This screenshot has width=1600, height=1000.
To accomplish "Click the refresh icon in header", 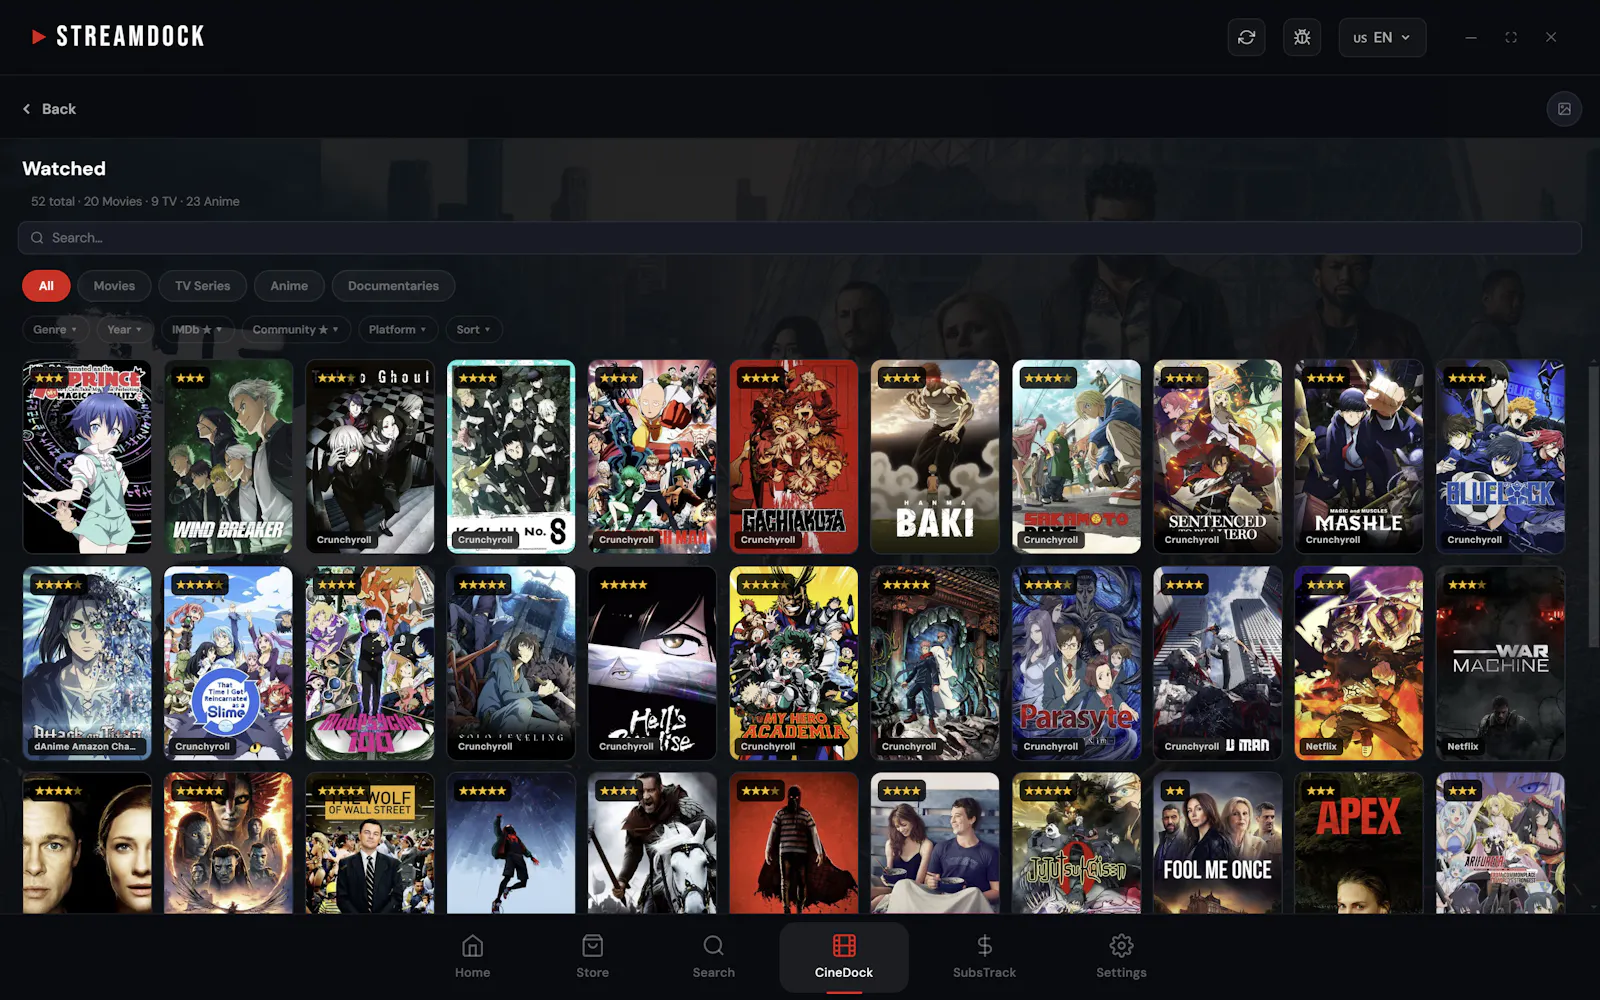I will 1246,37.
